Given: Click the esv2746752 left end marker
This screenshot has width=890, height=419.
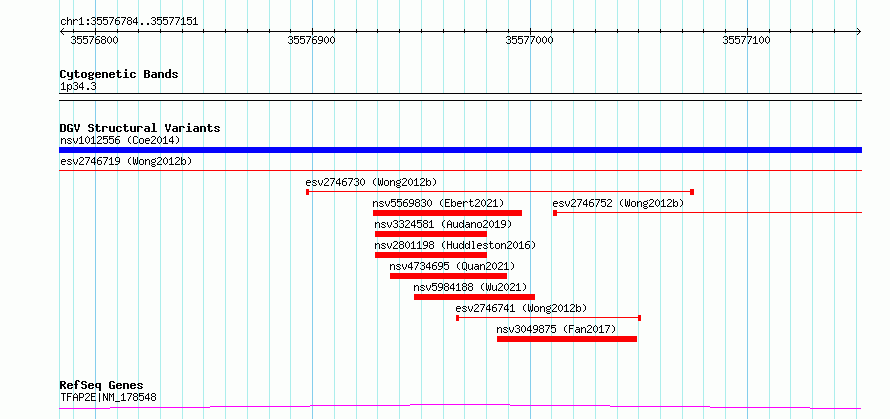Looking at the screenshot, I should point(555,213).
